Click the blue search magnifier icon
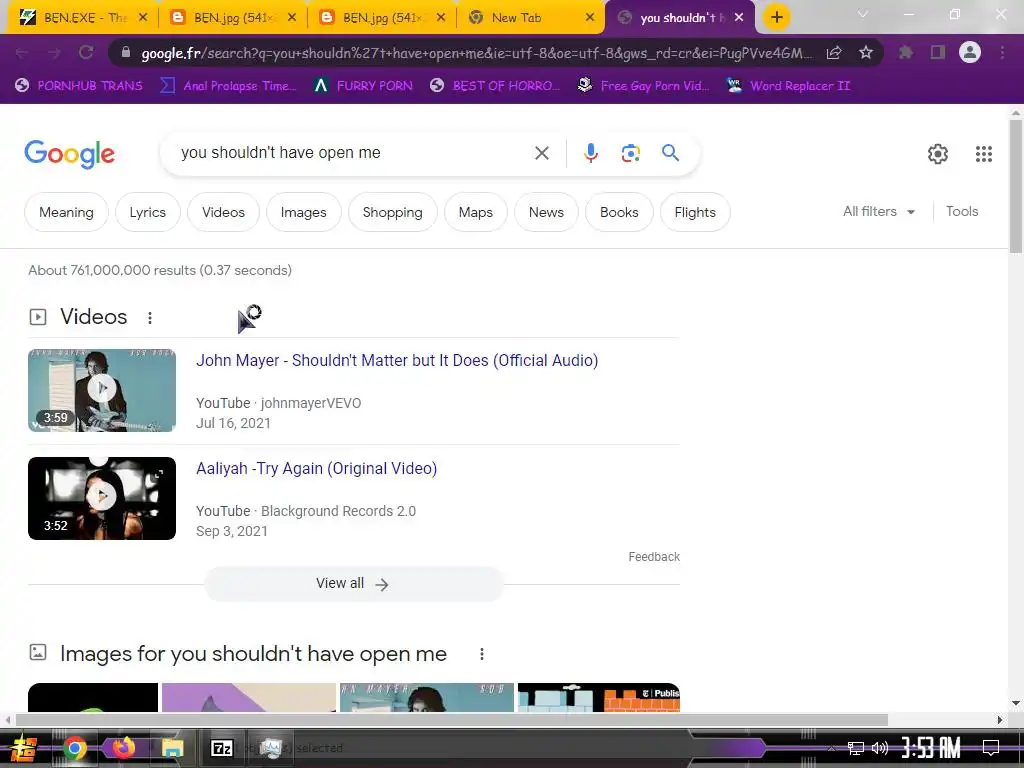1024x768 pixels. click(x=670, y=153)
